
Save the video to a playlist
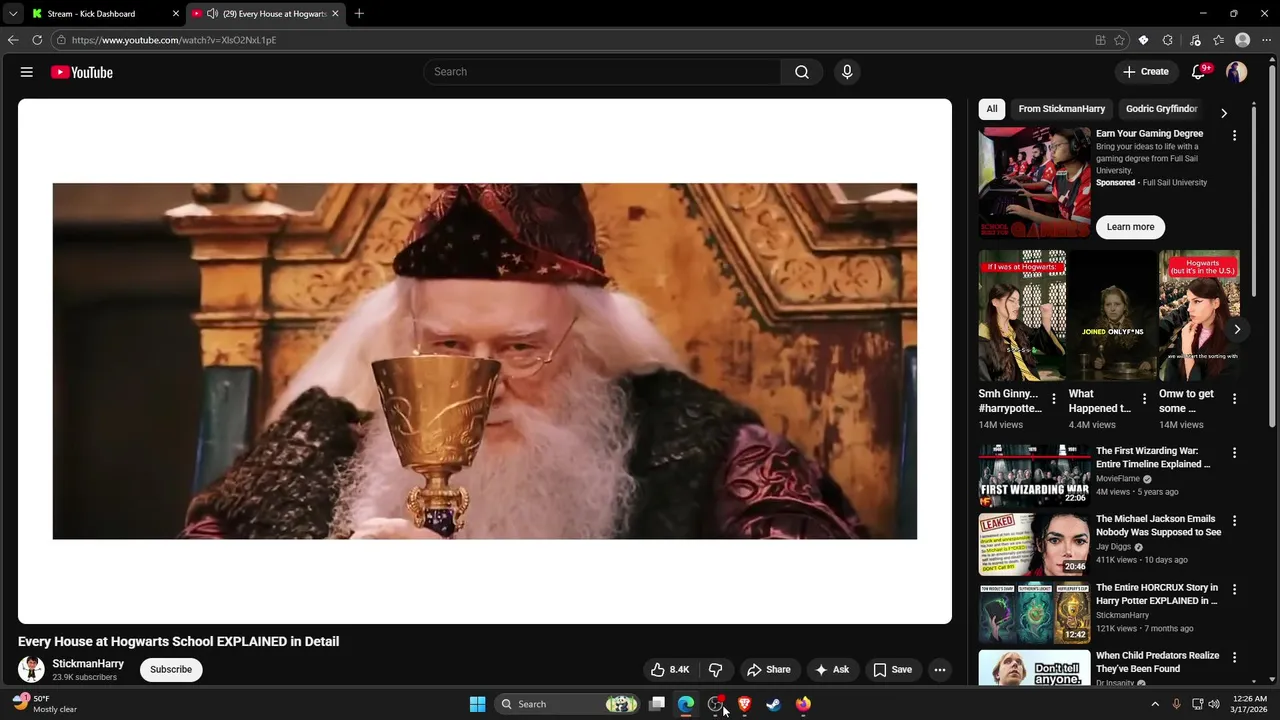(892, 670)
